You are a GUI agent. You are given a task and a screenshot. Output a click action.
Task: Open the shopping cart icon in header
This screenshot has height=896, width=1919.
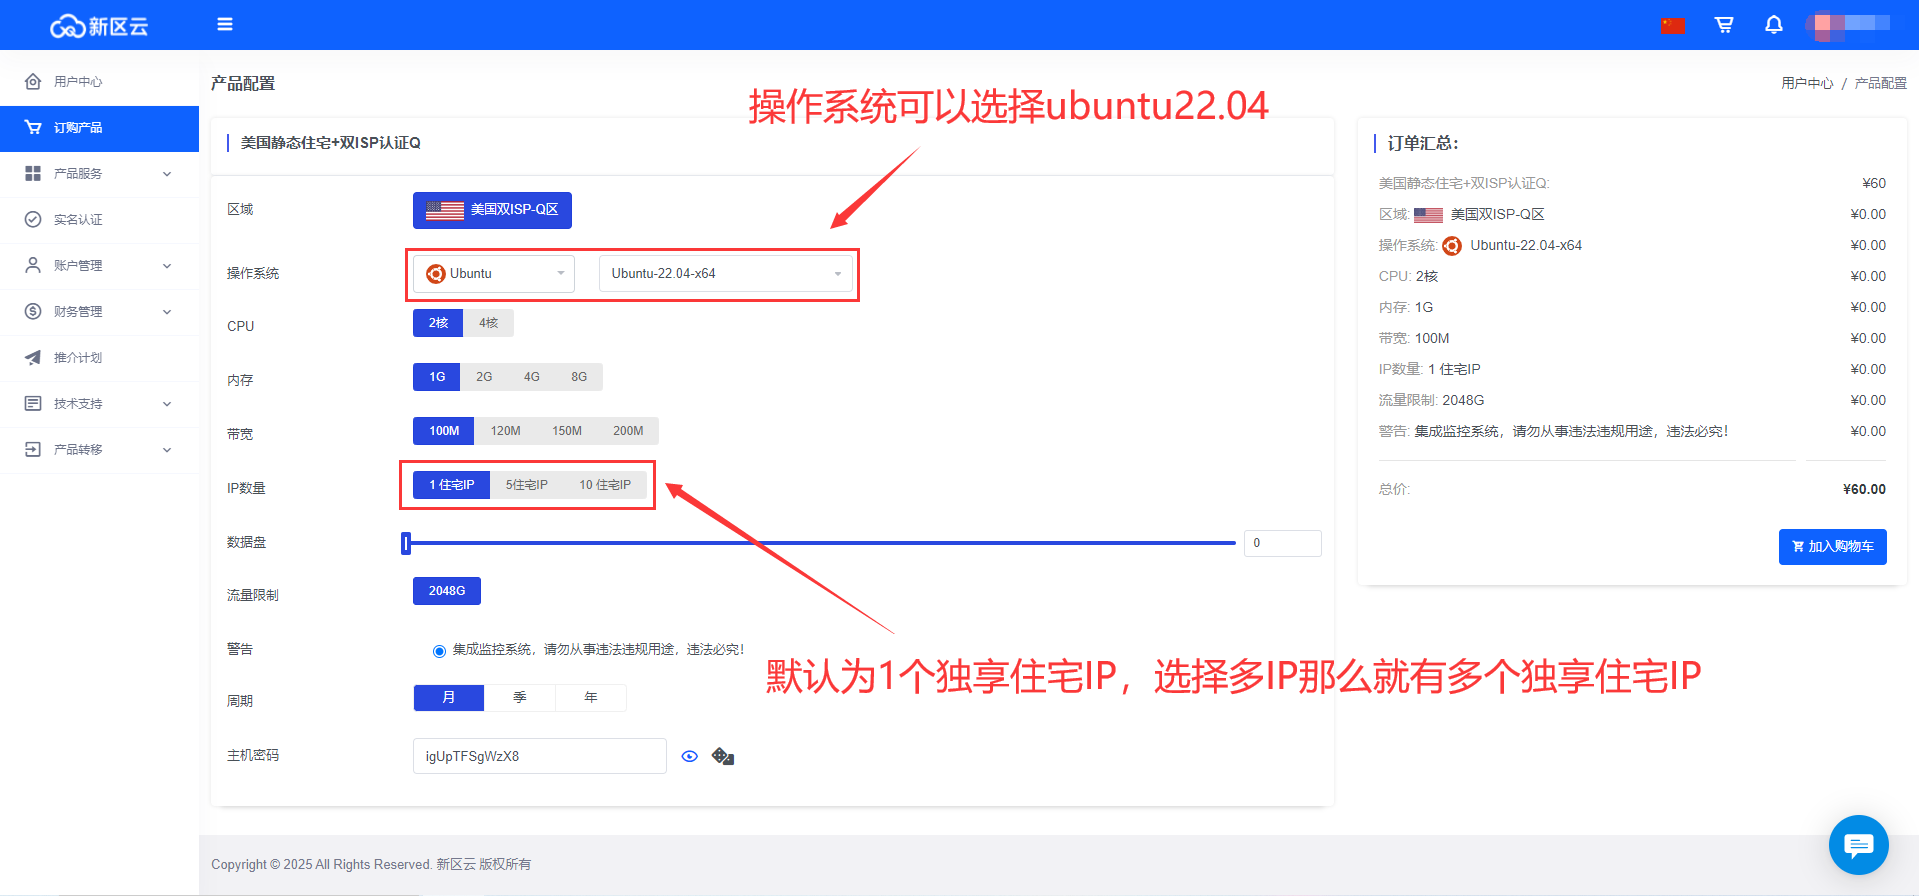coord(1724,25)
